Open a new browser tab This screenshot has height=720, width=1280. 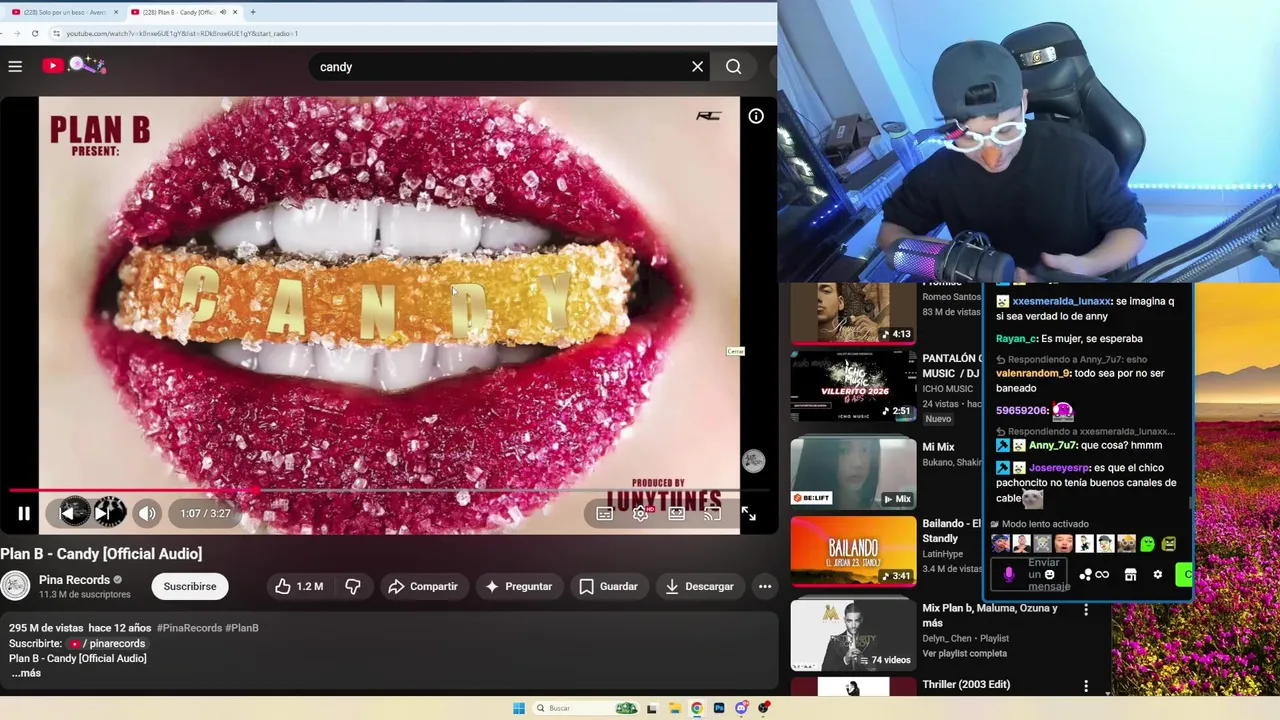point(253,12)
